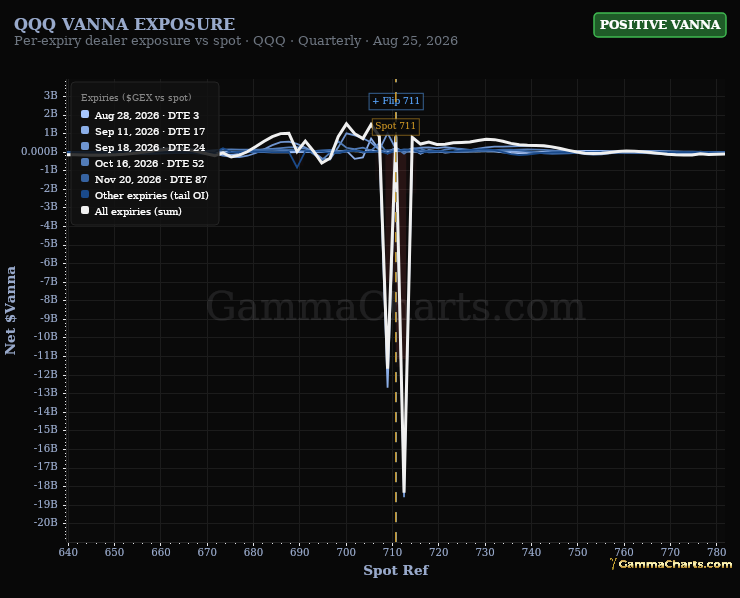Click the '+ Flip 711' annotation label

click(x=396, y=101)
